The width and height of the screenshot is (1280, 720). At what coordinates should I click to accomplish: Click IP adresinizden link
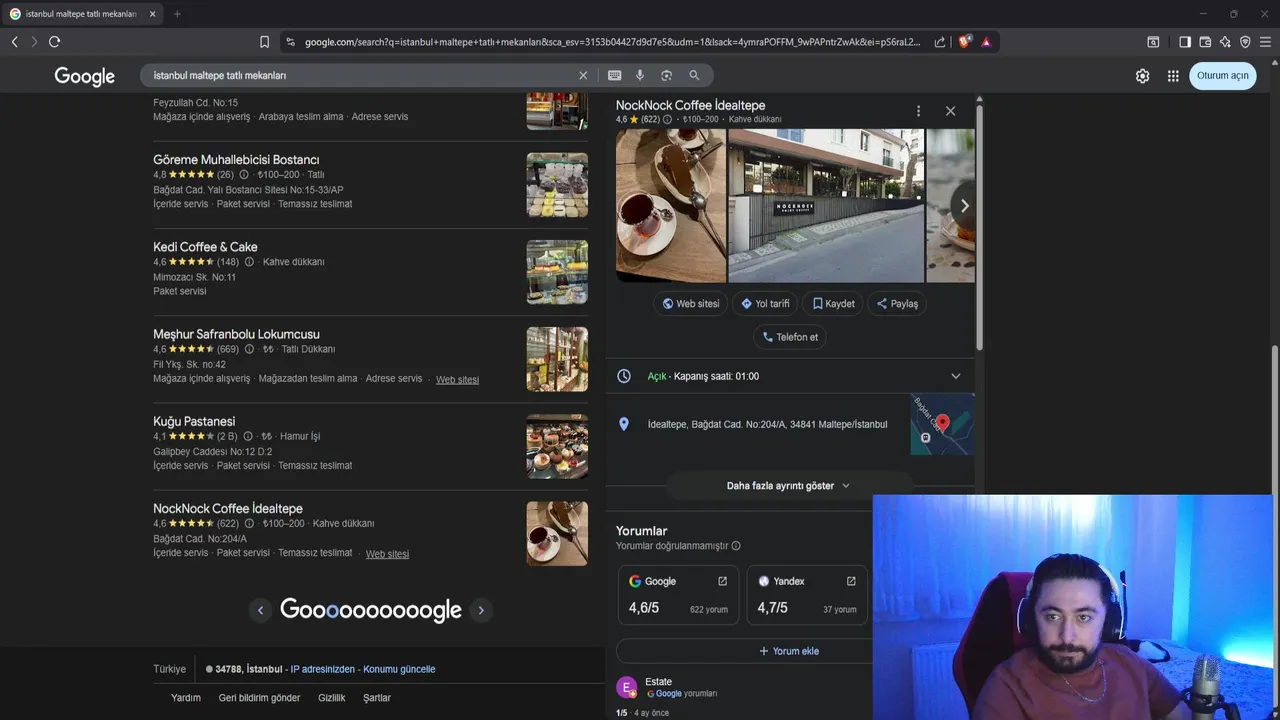click(x=322, y=669)
